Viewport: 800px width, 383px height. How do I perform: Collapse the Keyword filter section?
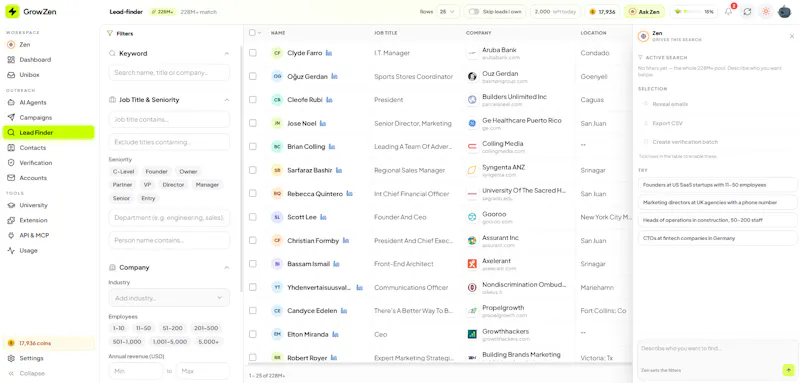[x=227, y=54]
